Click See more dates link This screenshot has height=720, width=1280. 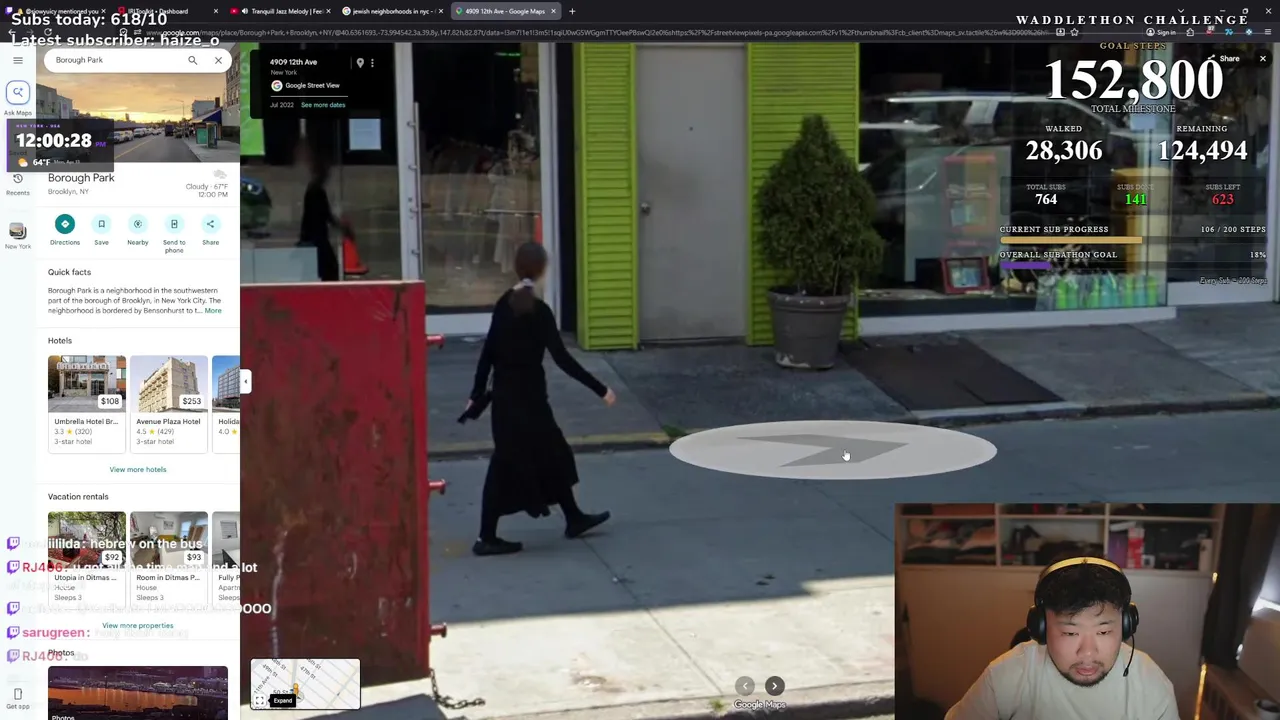point(323,105)
